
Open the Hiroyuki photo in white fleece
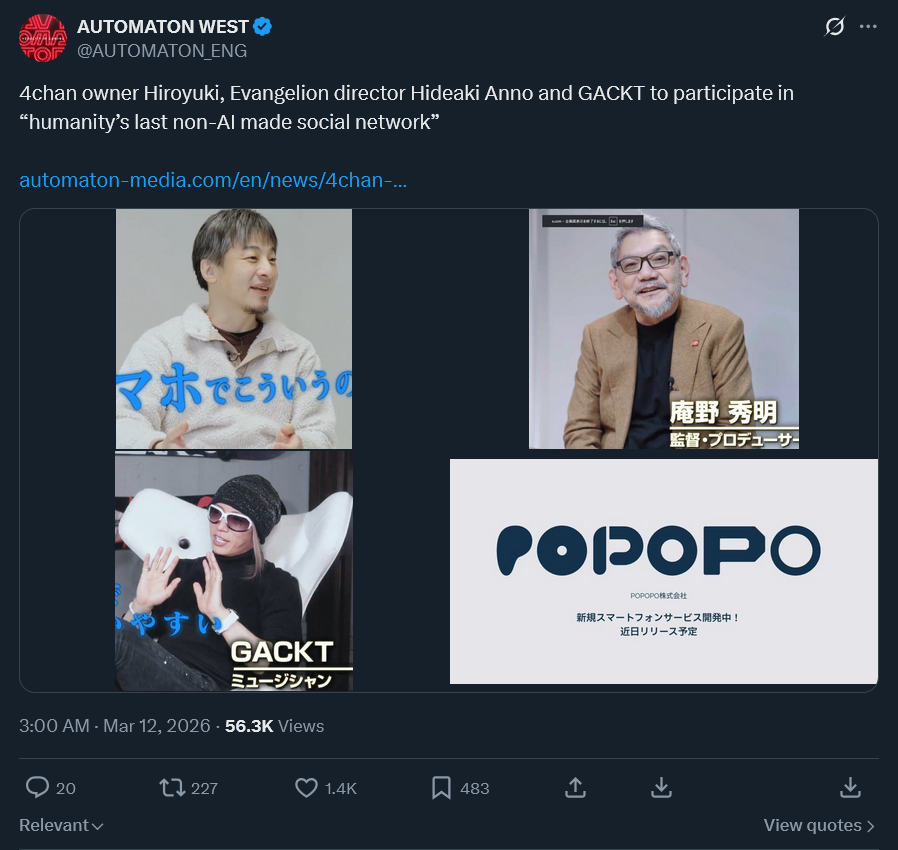pos(234,329)
